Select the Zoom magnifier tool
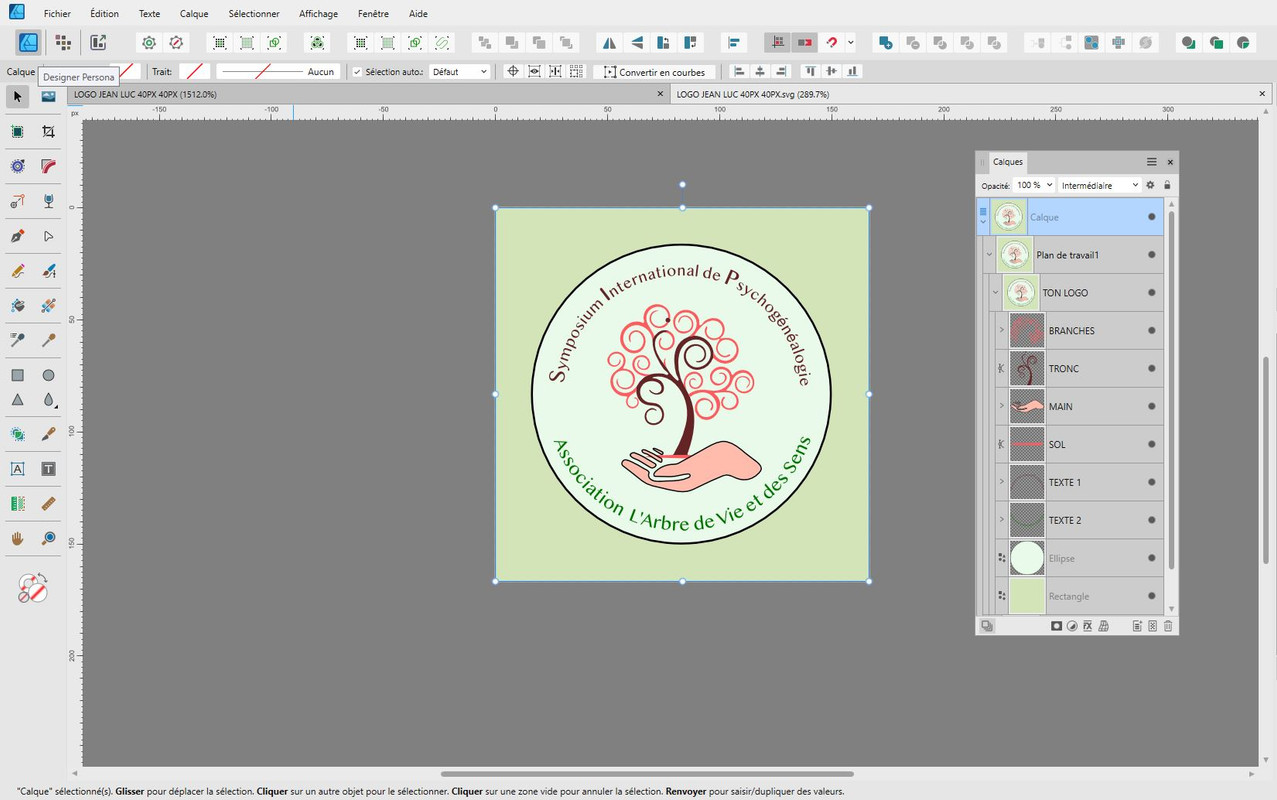 click(48, 538)
